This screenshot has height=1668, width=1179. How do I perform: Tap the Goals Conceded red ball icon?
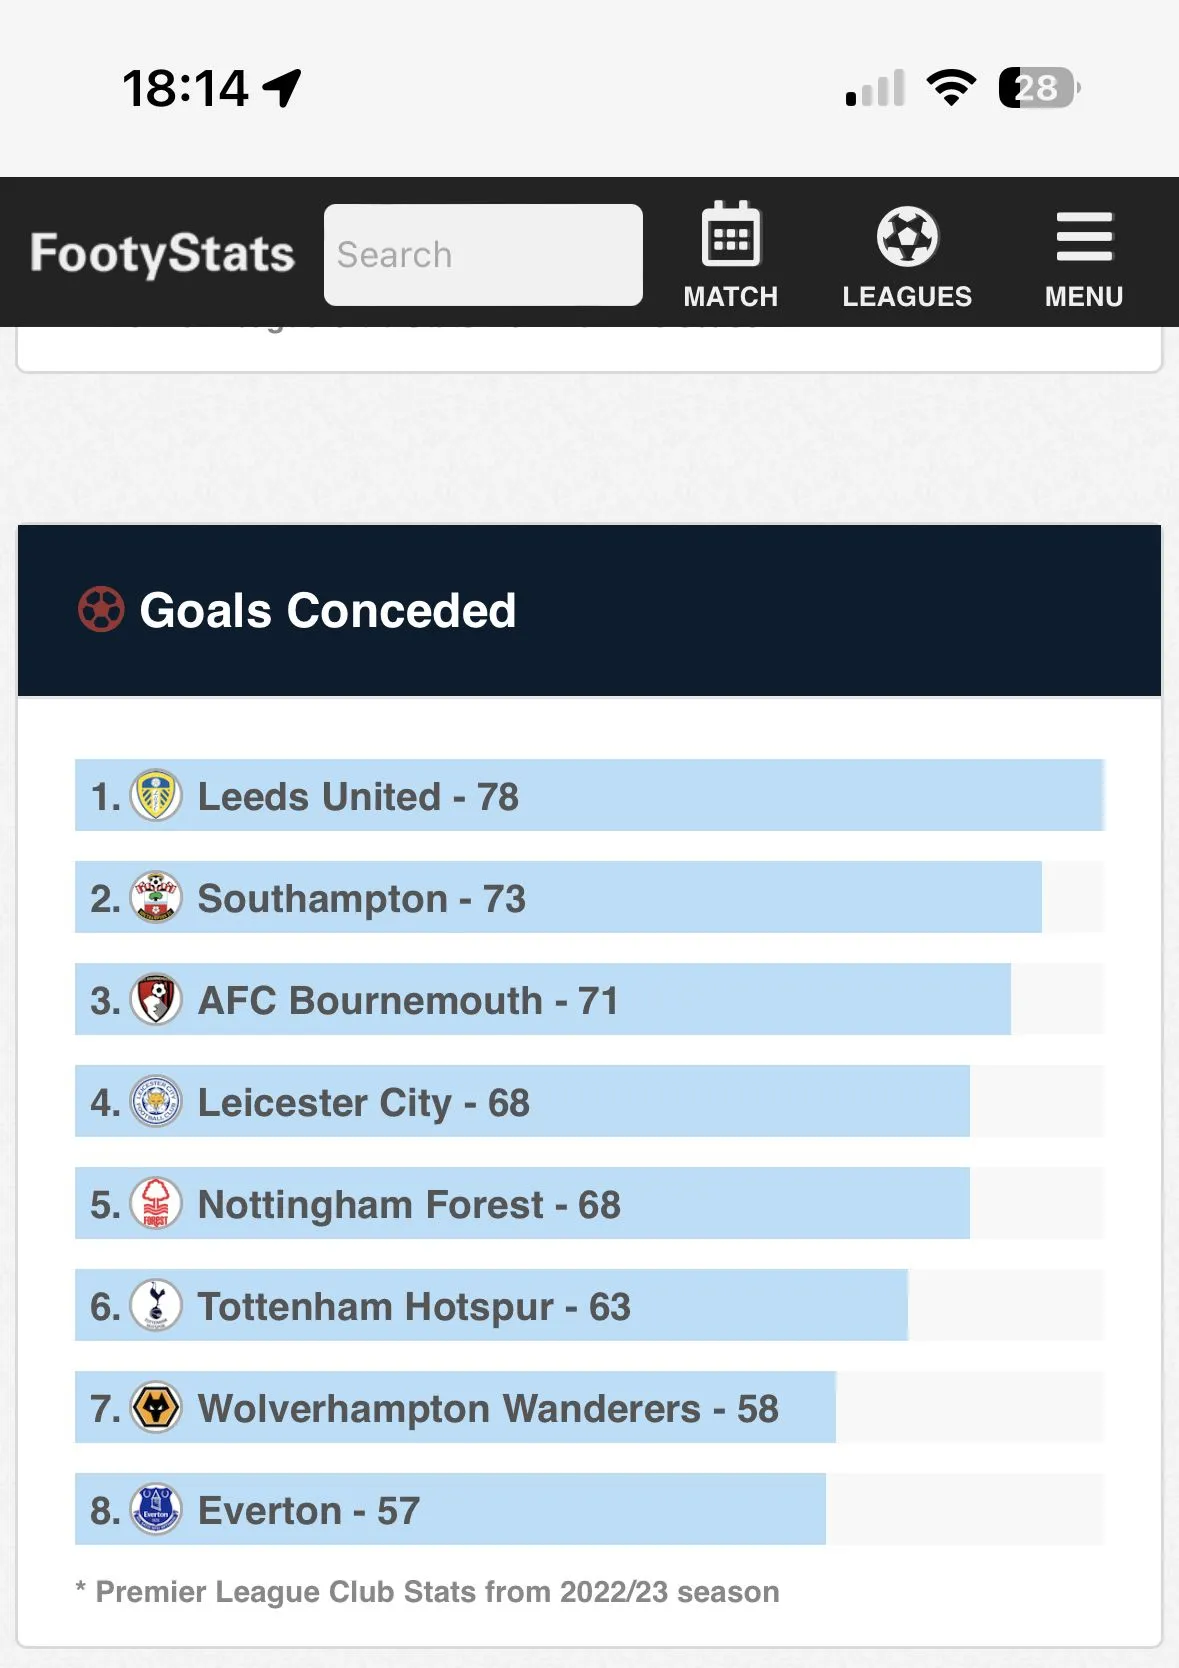101,610
